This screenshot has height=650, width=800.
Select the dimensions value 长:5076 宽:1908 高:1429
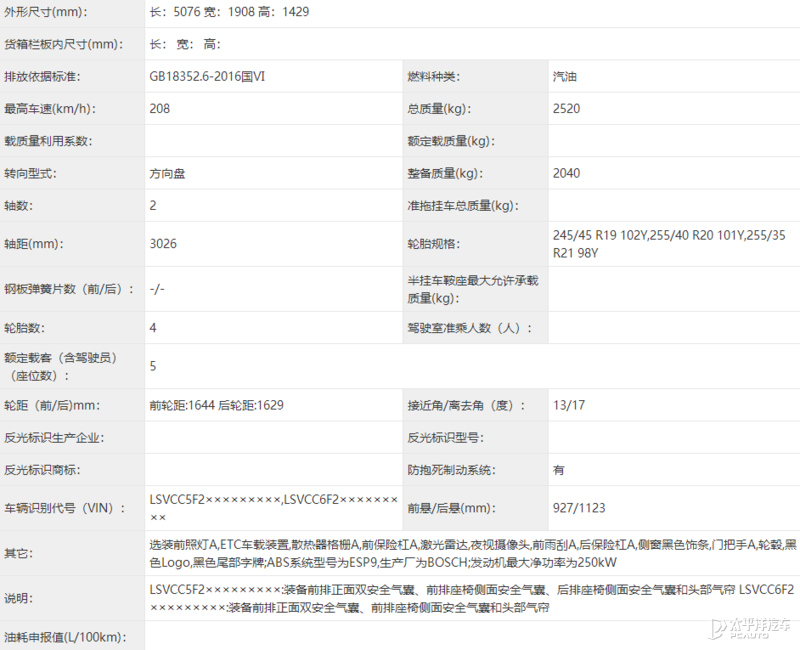pos(229,12)
